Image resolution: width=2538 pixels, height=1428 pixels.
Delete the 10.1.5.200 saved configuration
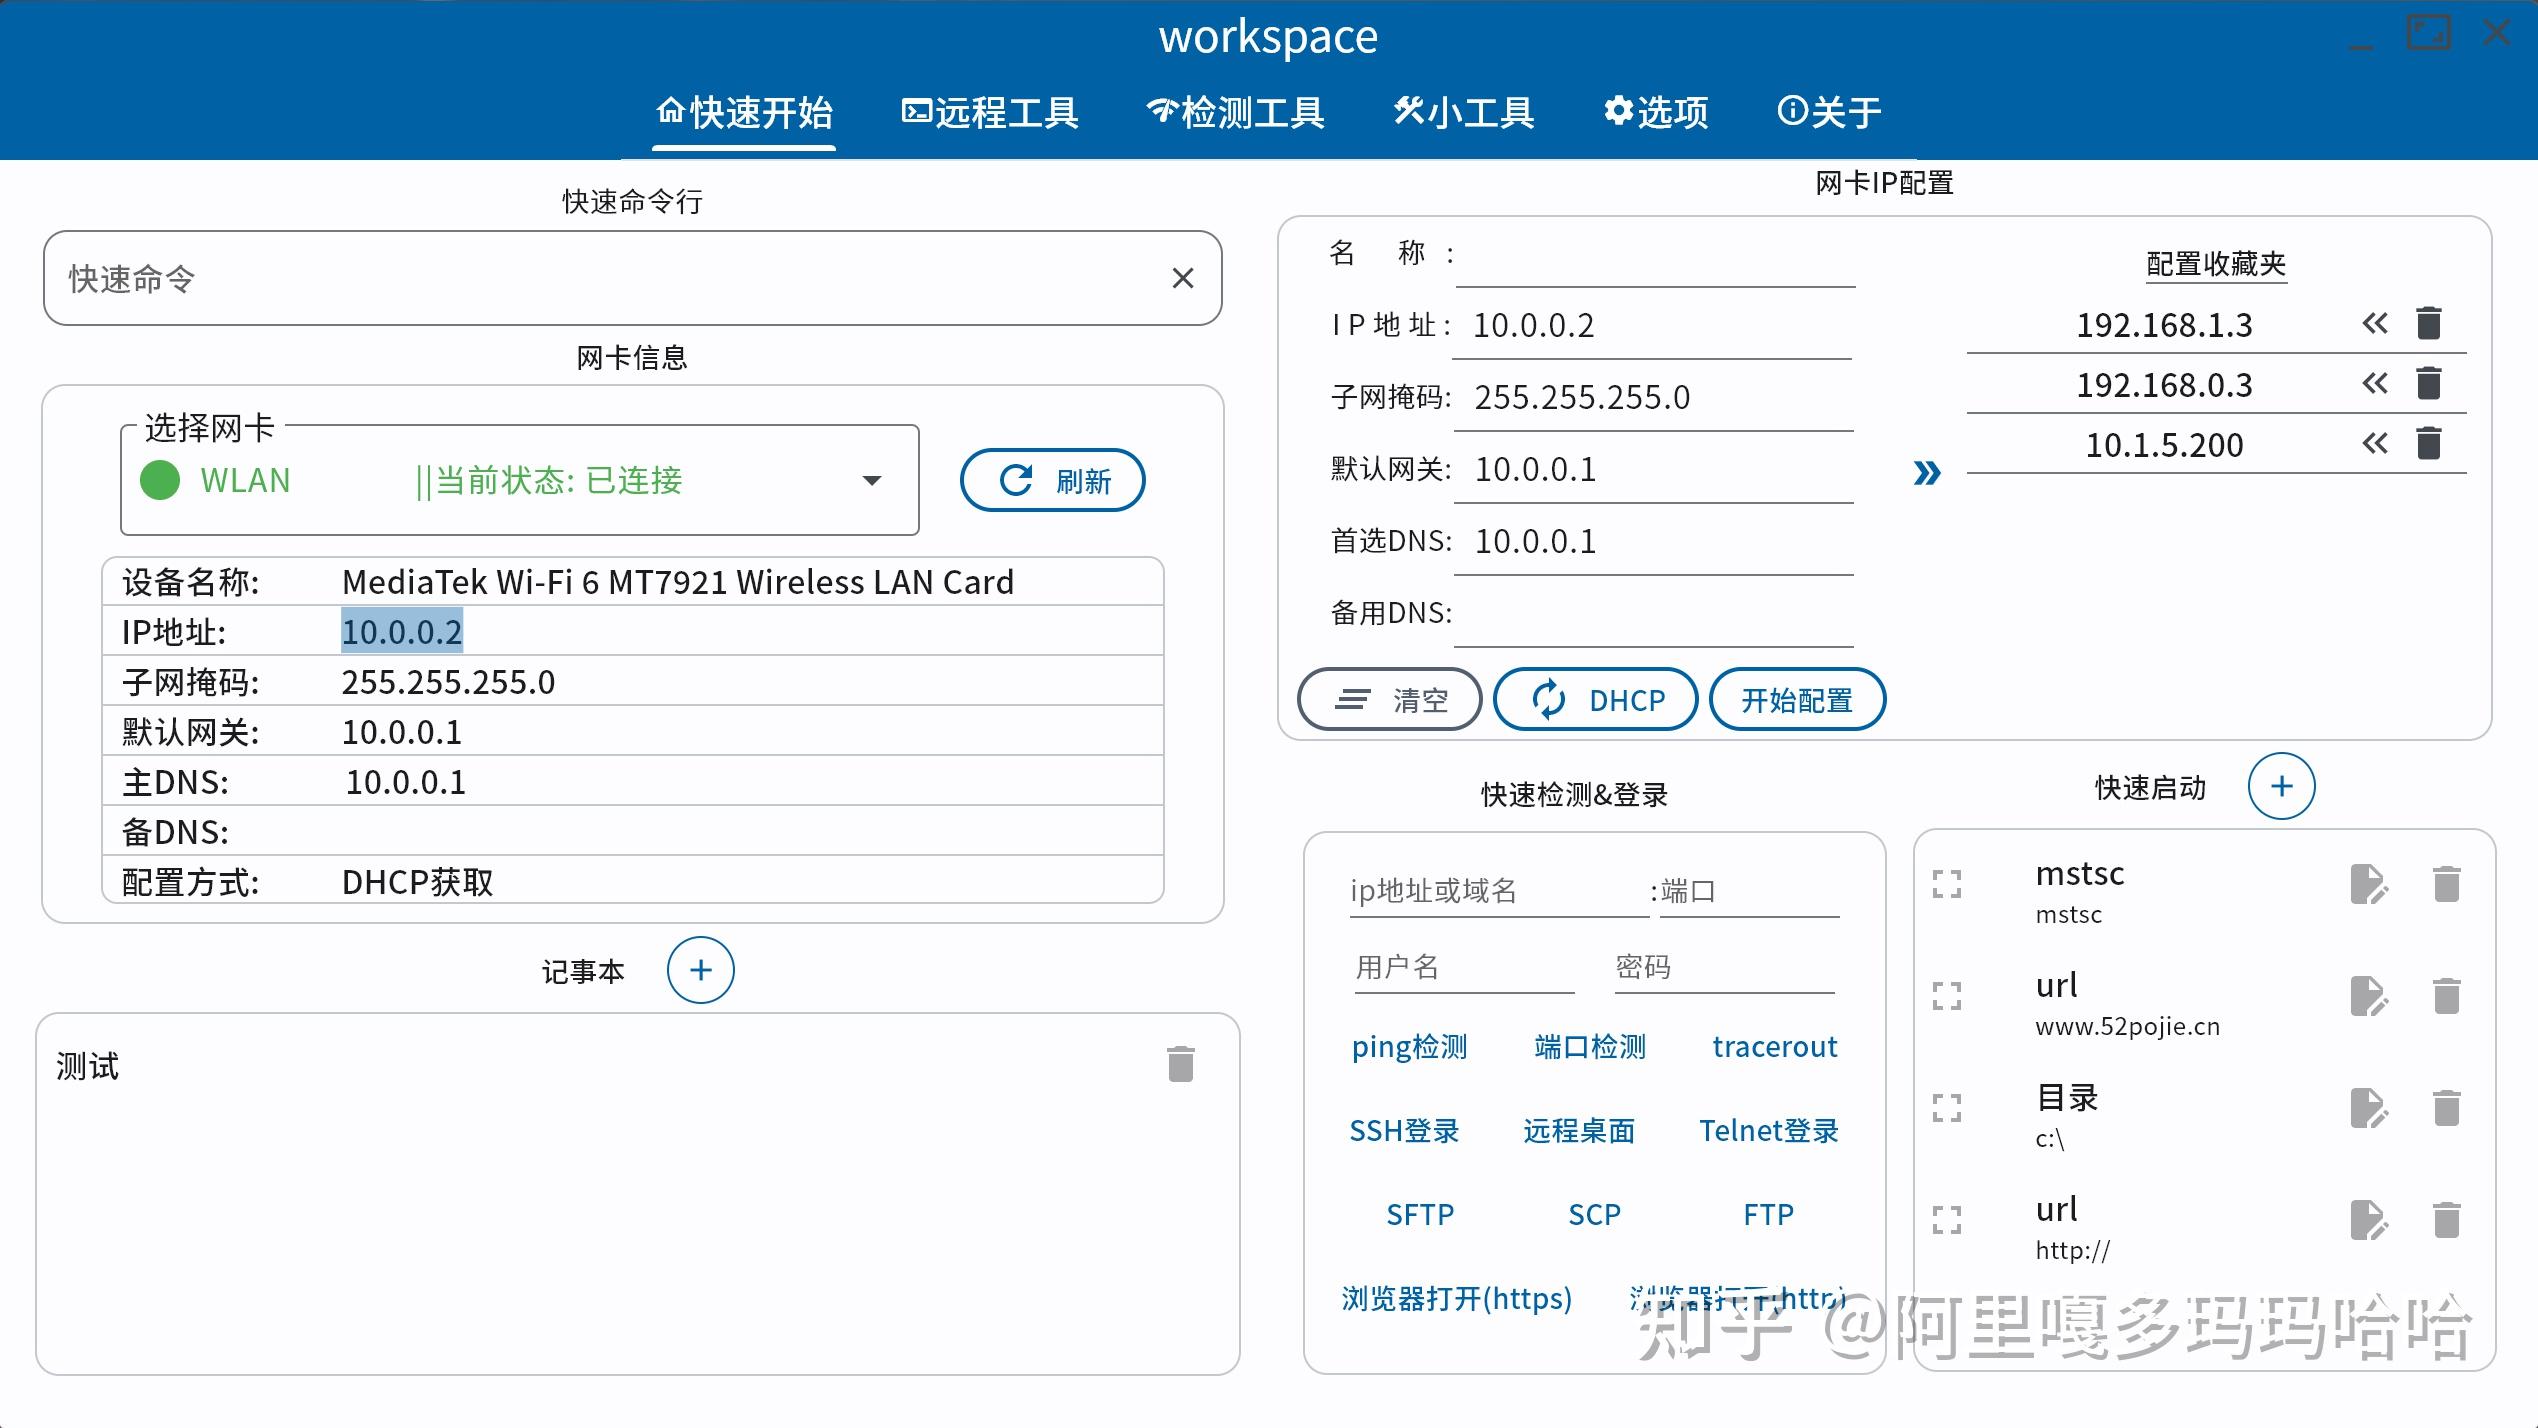(2429, 443)
